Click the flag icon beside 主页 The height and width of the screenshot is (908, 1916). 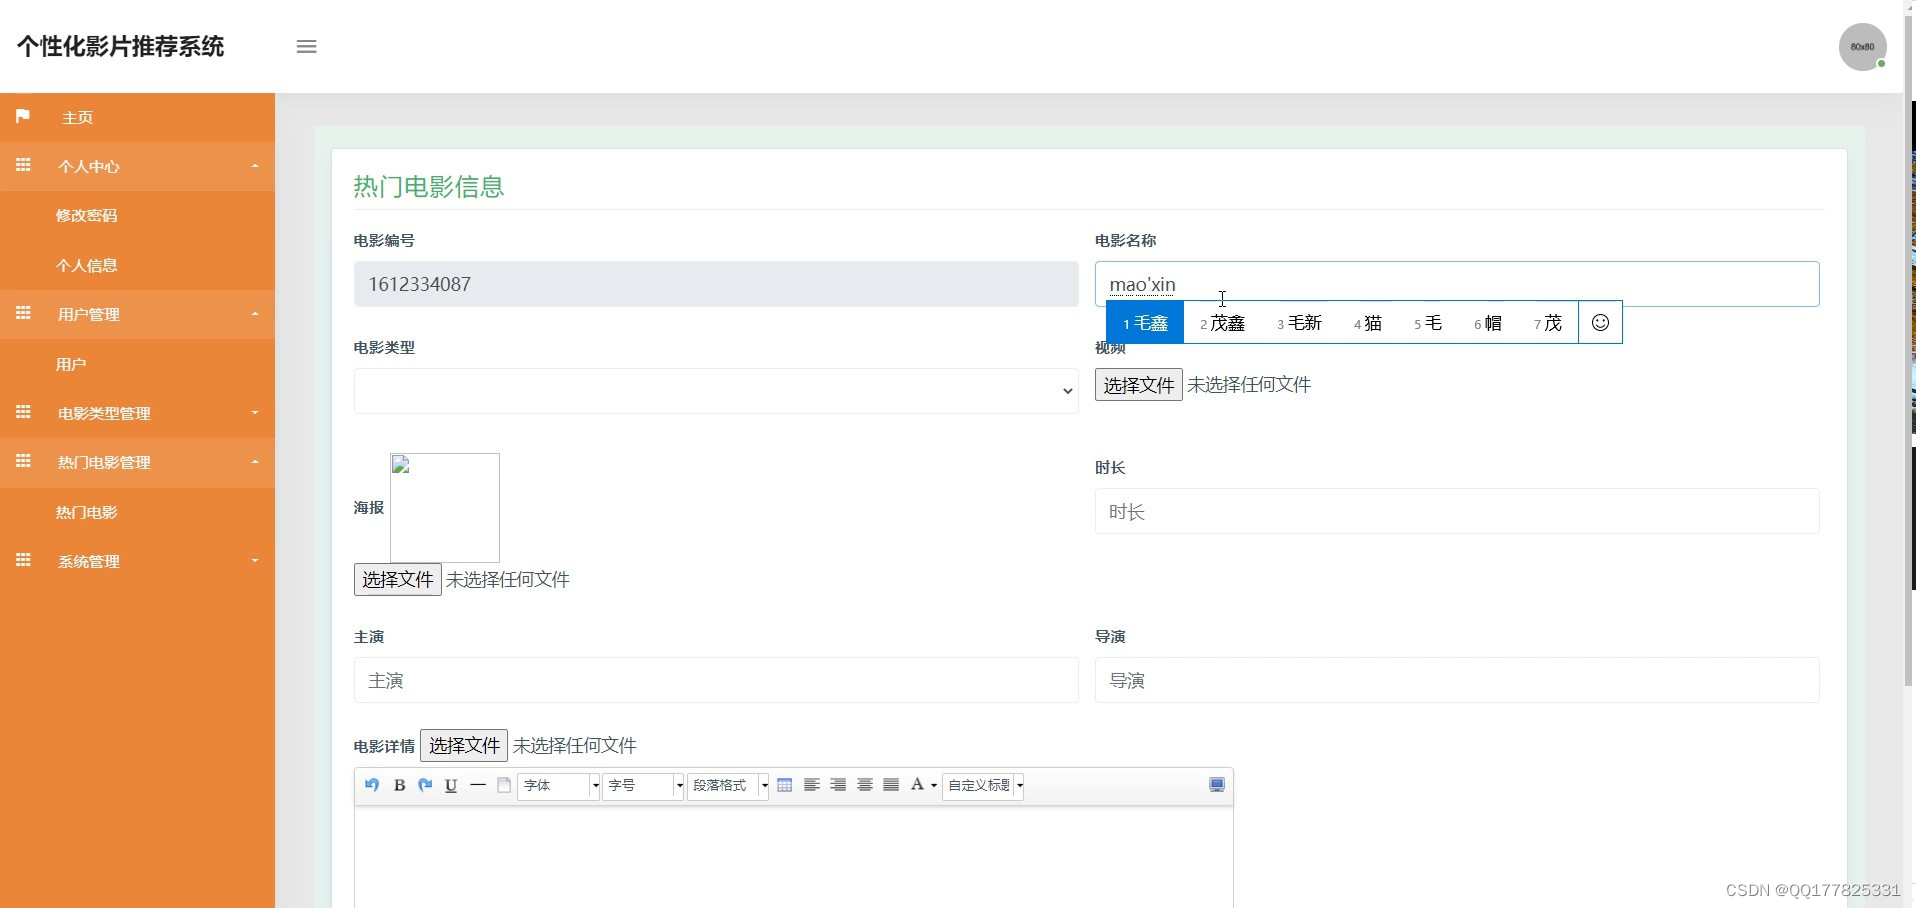pyautogui.click(x=23, y=116)
